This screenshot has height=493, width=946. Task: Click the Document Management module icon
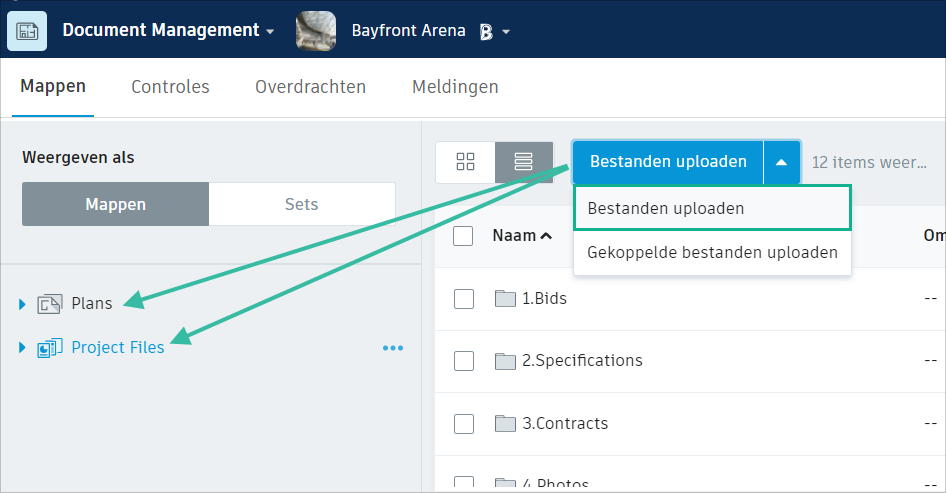[x=26, y=30]
